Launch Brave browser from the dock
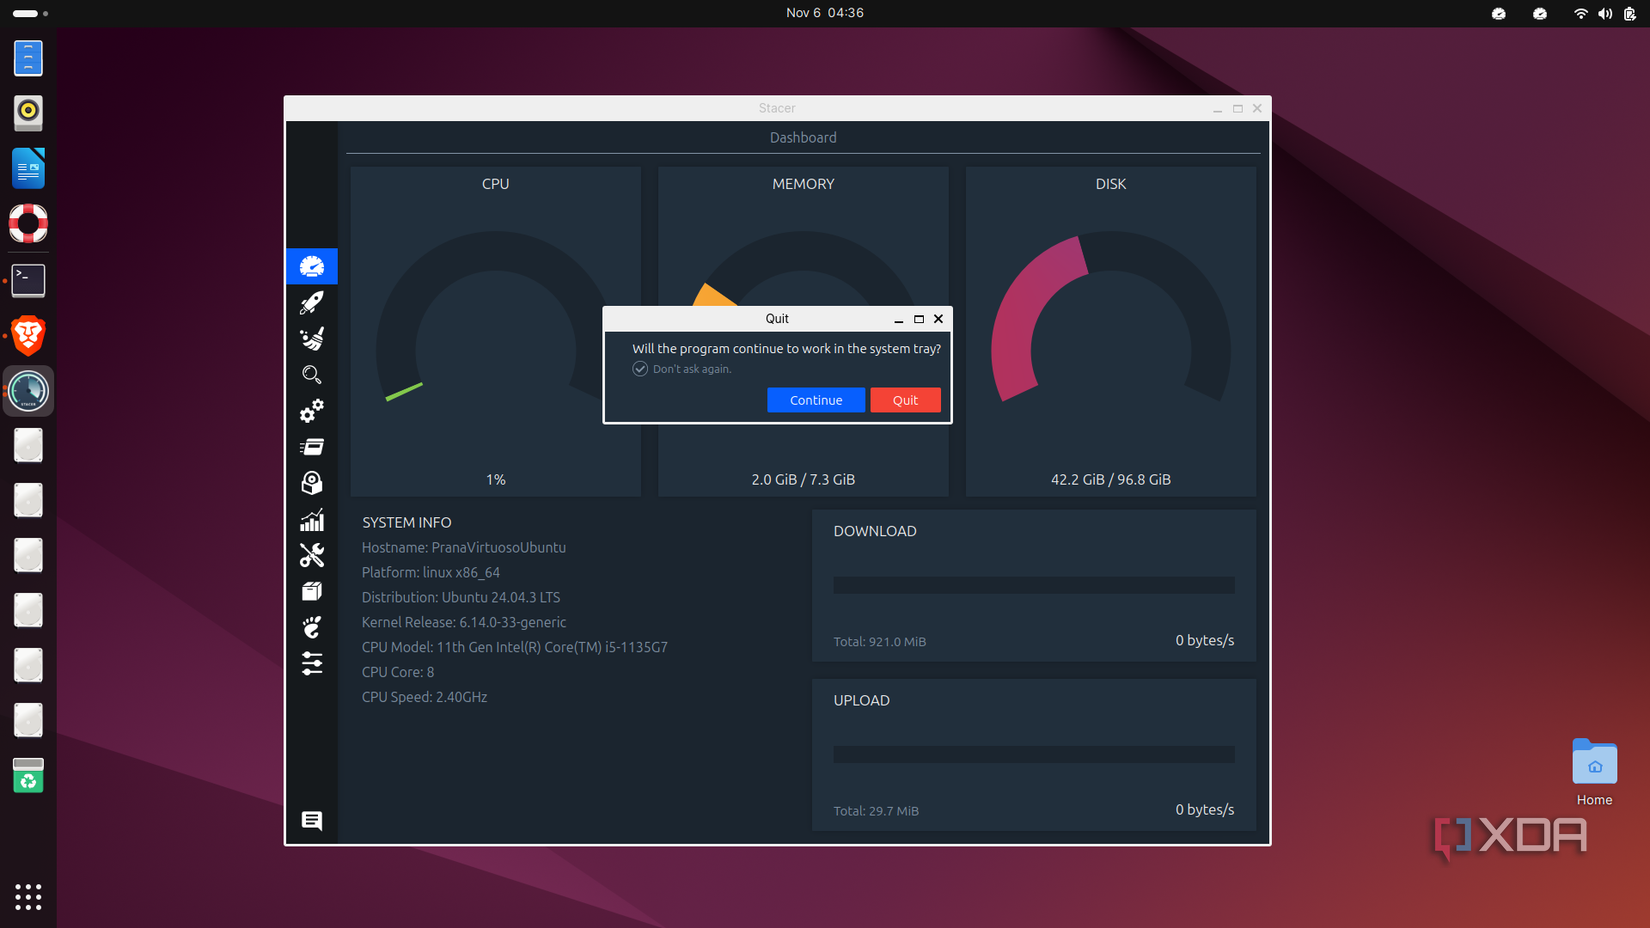This screenshot has width=1650, height=928. [28, 336]
